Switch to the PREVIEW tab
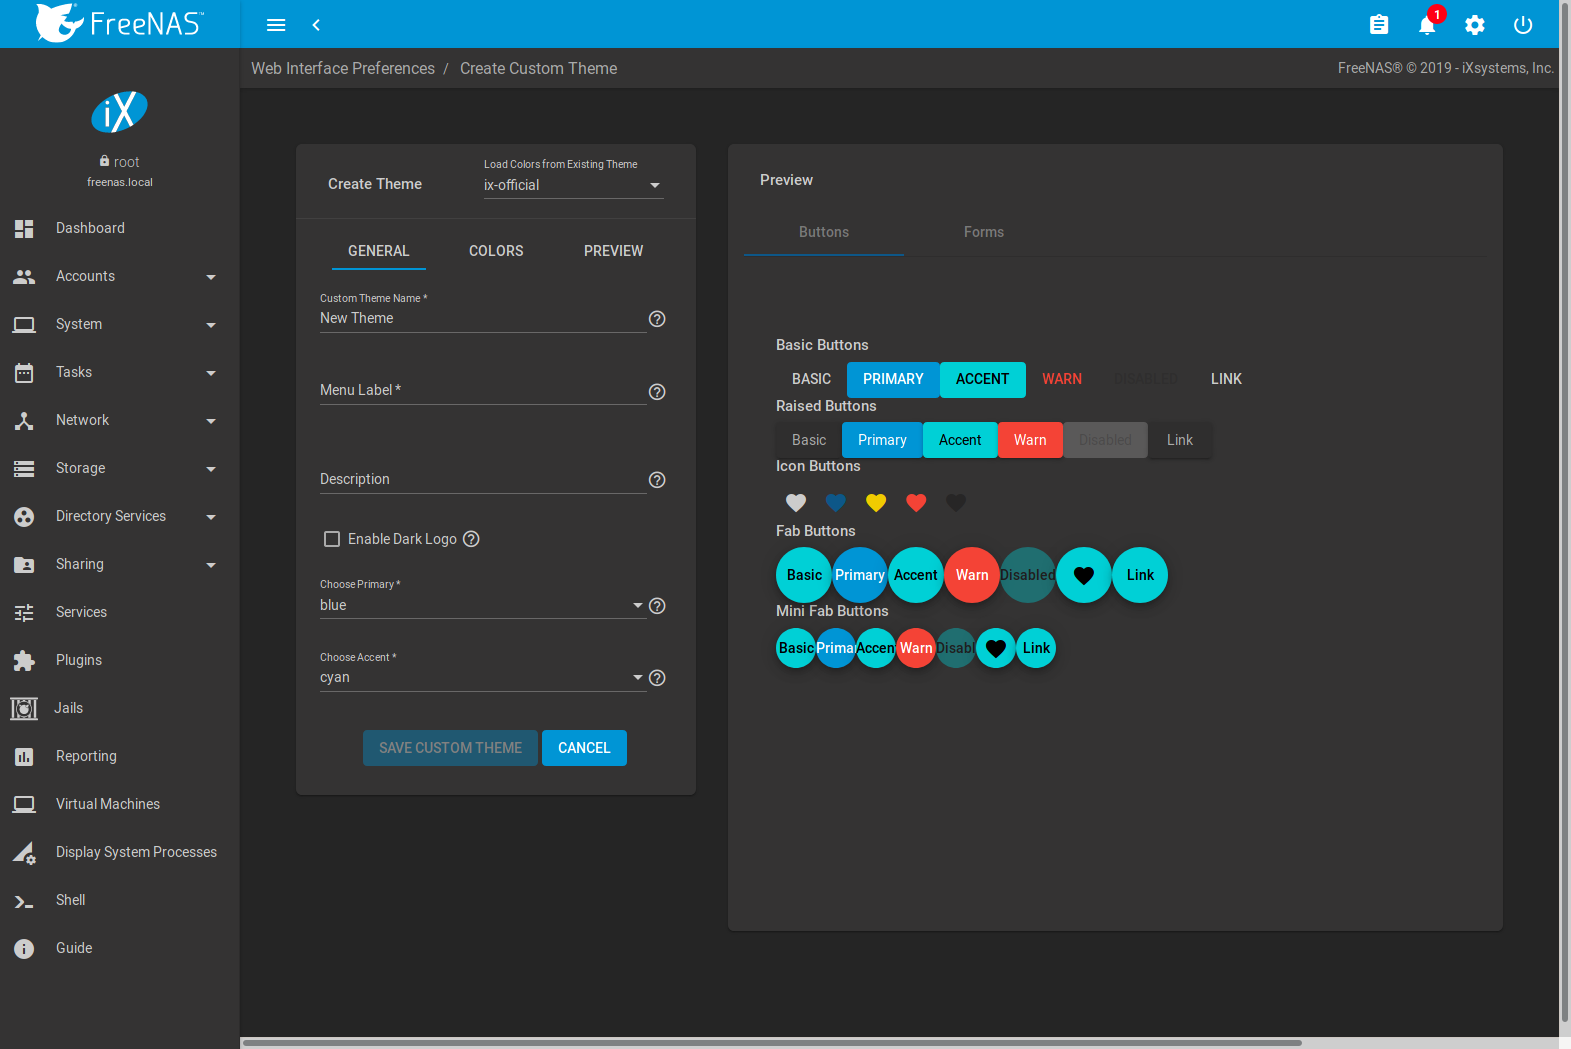Screen dimensions: 1571x1049 click(x=614, y=251)
